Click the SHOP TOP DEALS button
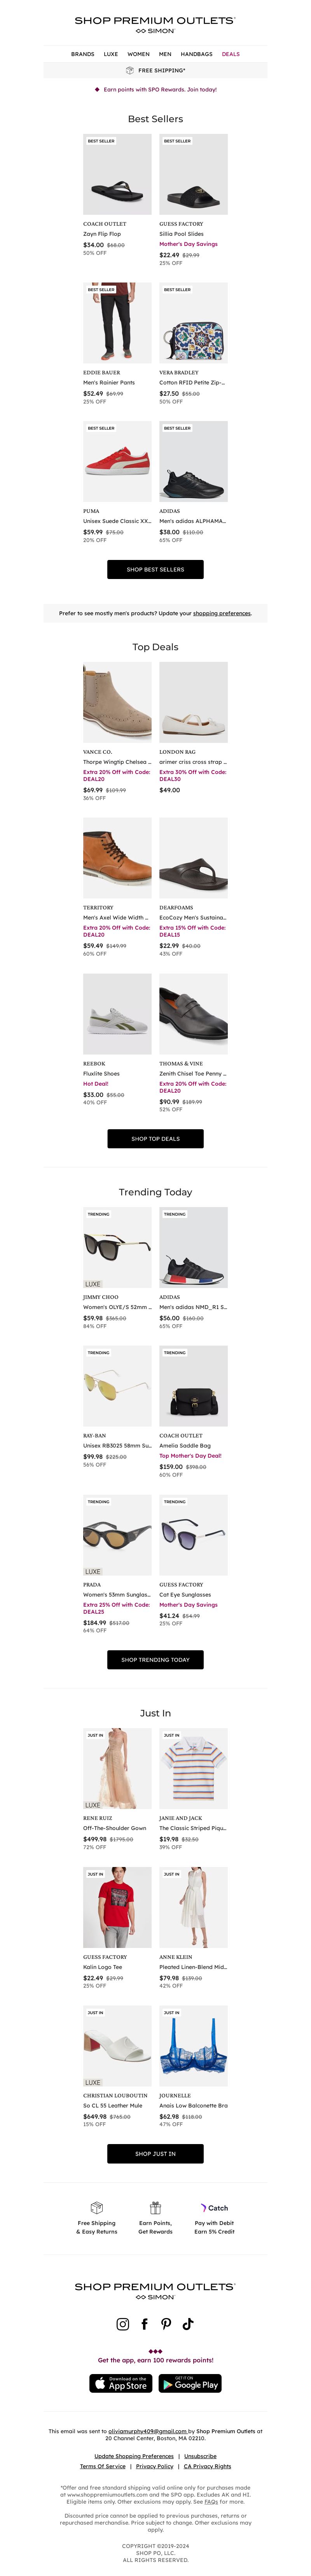311x2576 pixels. coord(155,1138)
